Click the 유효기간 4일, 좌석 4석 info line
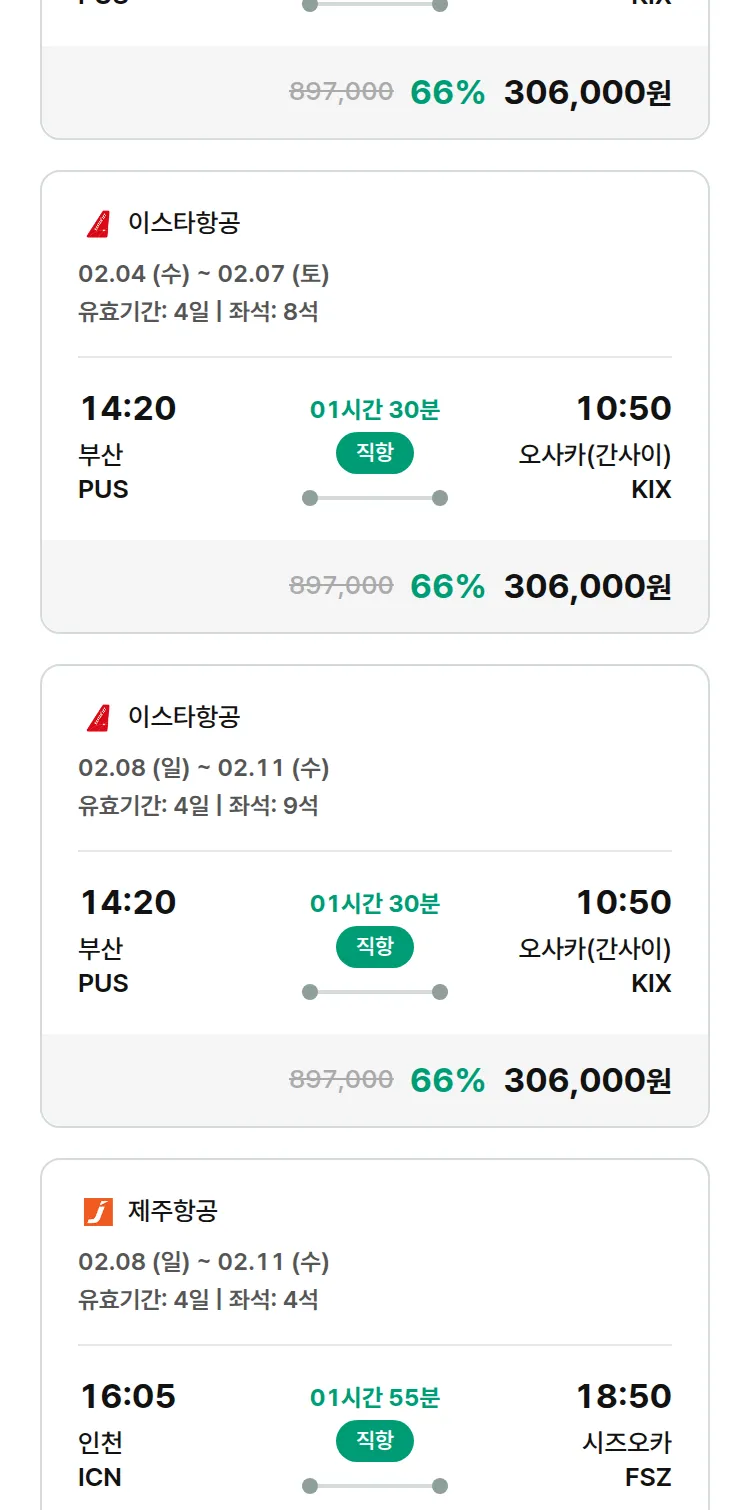 198,1300
